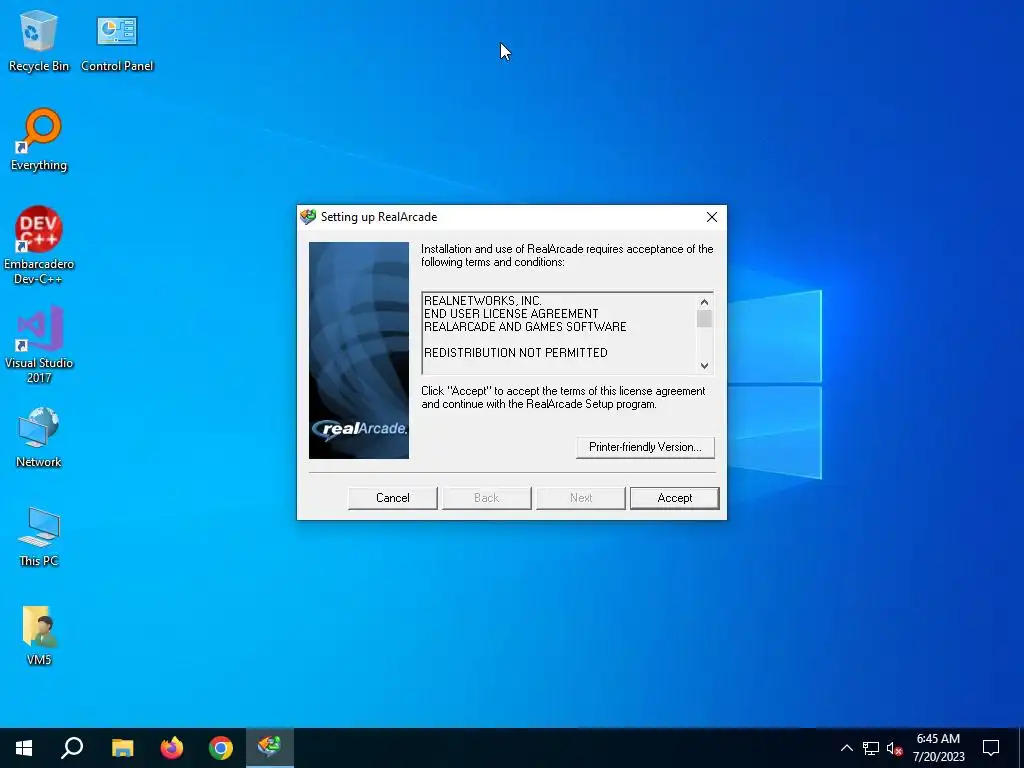Click the RealArcade icon in the dialog title bar
This screenshot has width=1024, height=768.
click(308, 217)
